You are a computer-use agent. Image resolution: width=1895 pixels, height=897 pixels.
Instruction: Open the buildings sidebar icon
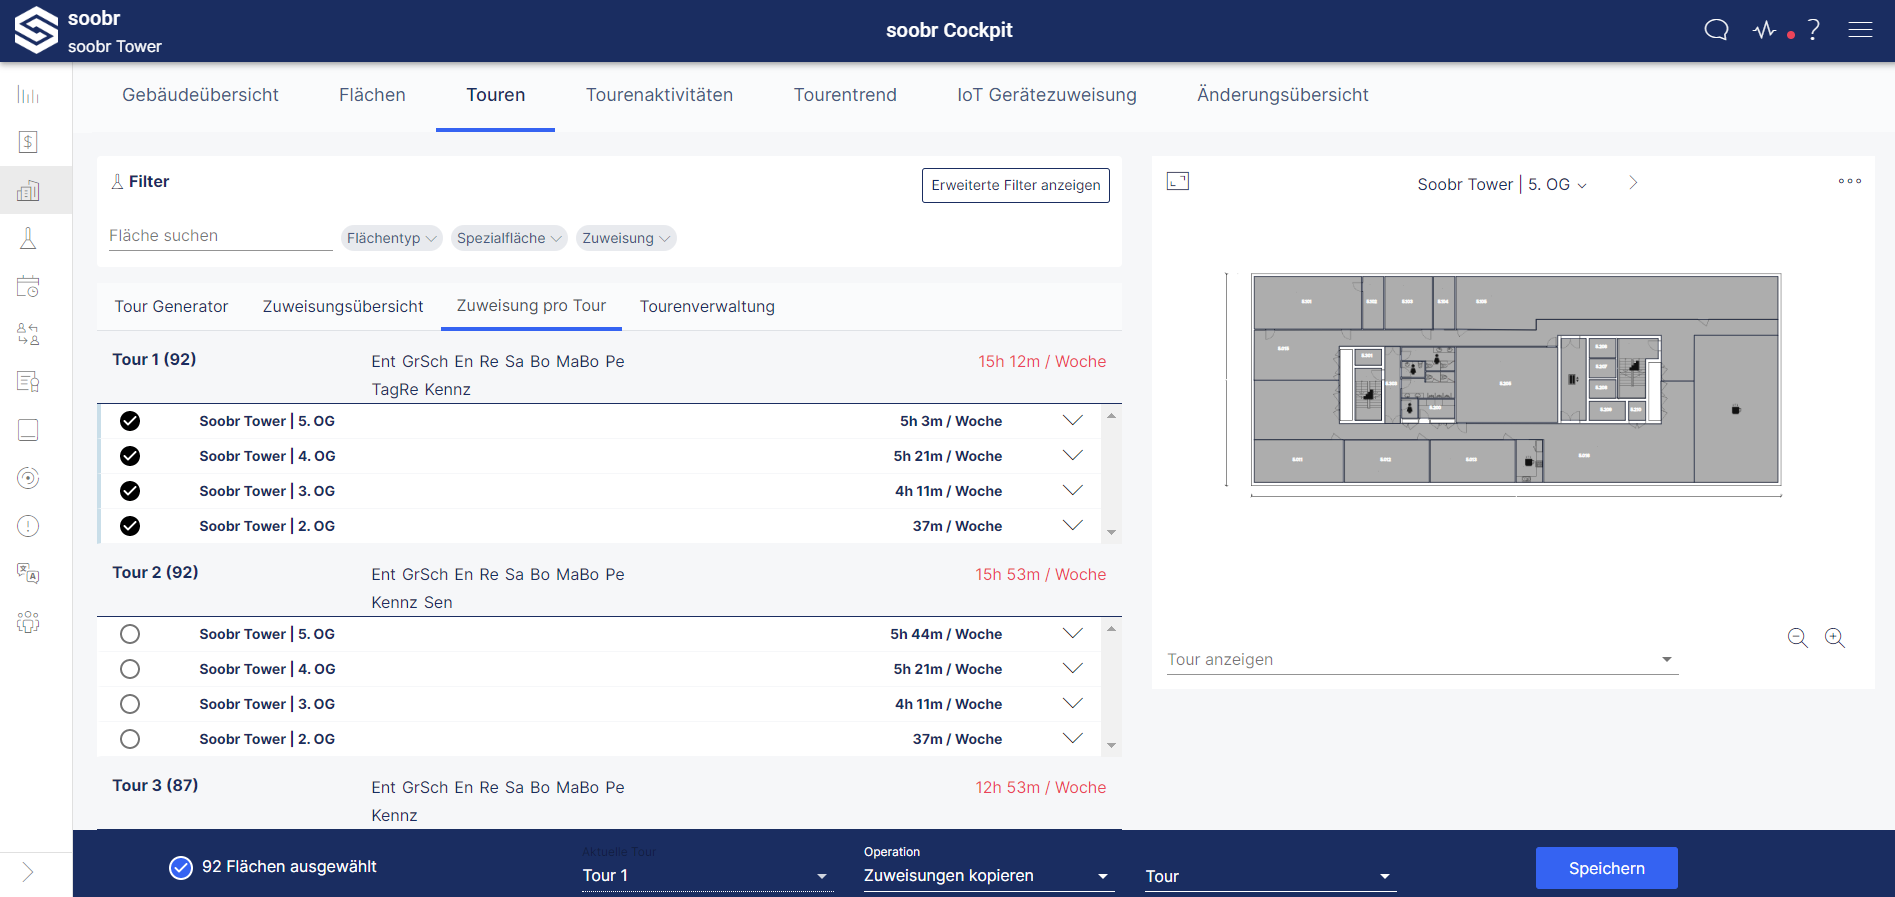pos(28,190)
